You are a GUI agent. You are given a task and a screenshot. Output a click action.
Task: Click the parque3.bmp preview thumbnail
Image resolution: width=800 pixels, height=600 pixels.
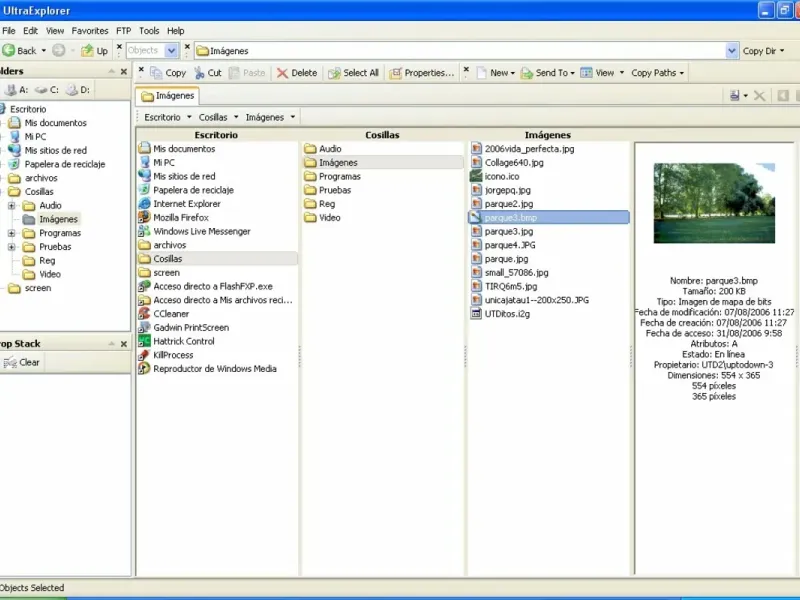pyautogui.click(x=714, y=203)
